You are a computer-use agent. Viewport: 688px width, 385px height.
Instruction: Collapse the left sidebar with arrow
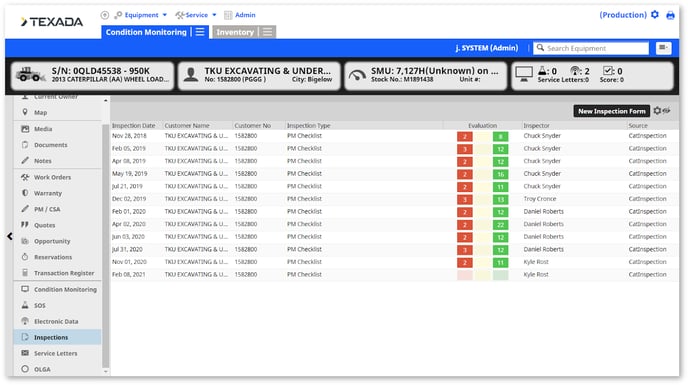[x=10, y=236]
